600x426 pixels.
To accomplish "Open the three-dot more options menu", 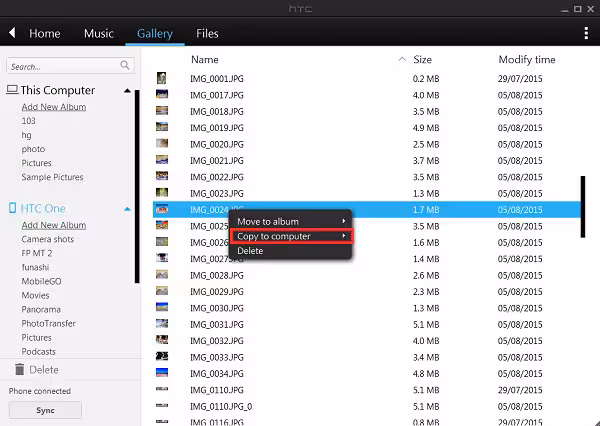I will 586,33.
